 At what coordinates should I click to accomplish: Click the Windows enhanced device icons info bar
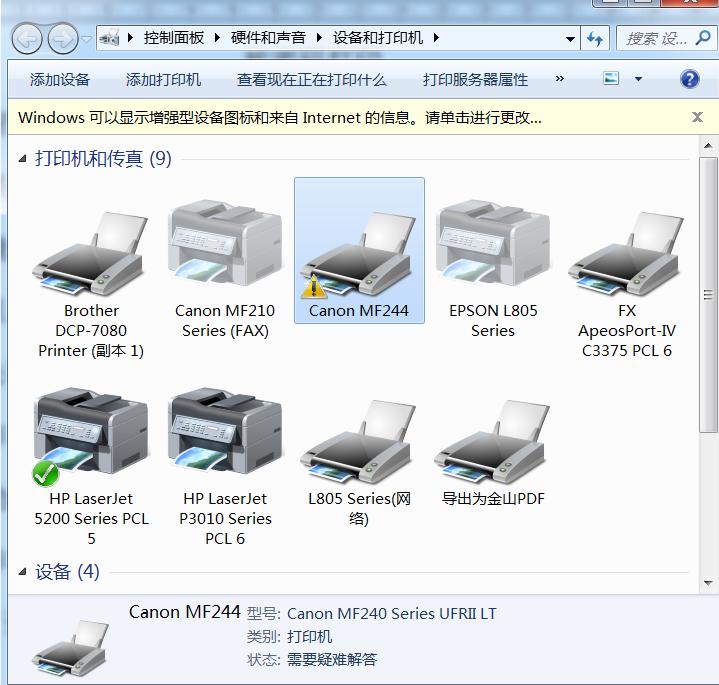[x=280, y=118]
